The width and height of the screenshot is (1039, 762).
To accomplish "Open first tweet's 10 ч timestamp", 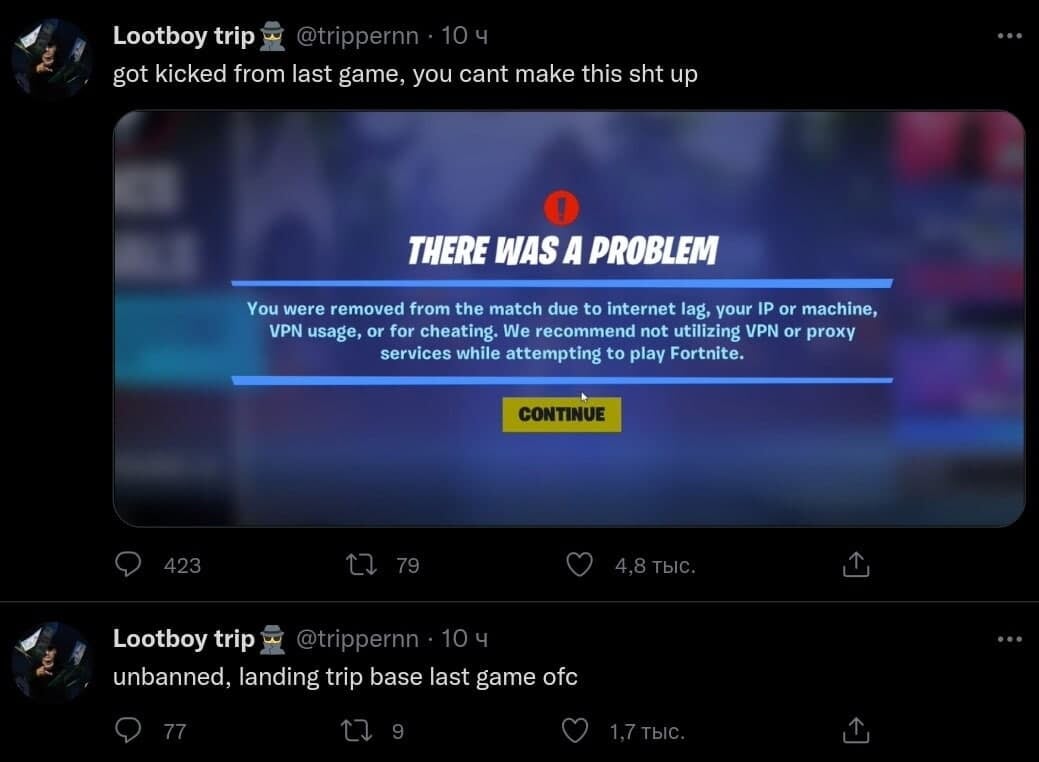I will point(465,36).
